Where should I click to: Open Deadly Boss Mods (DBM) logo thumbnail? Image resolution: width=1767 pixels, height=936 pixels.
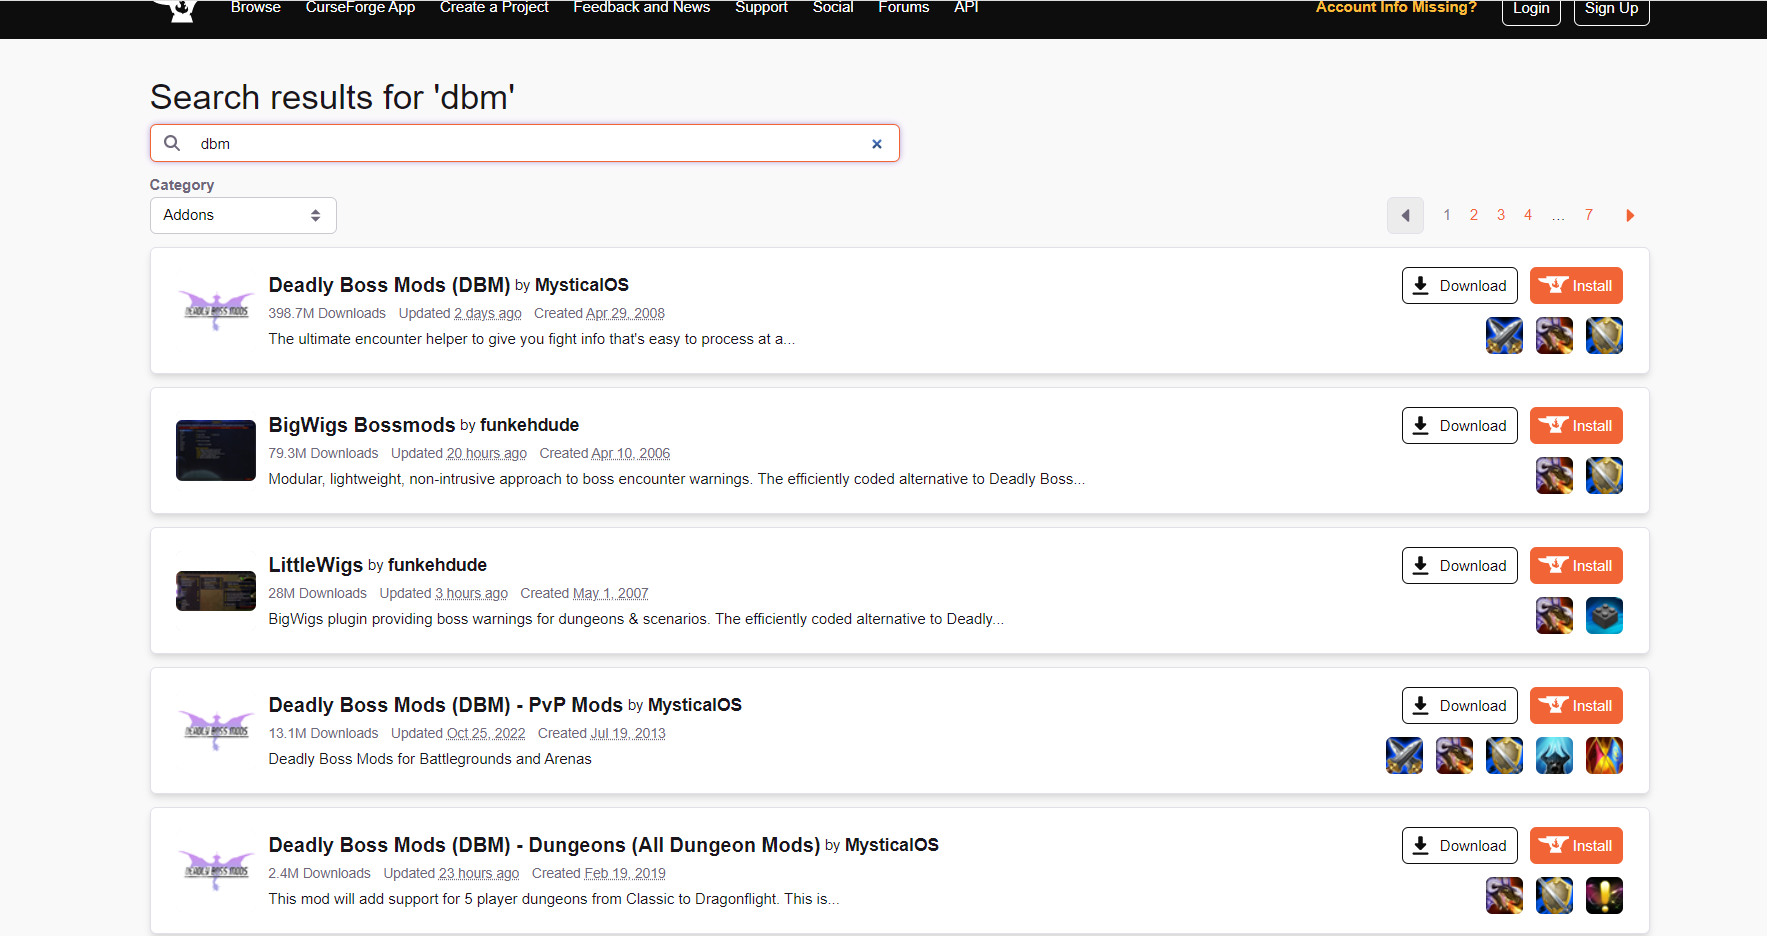tap(216, 311)
